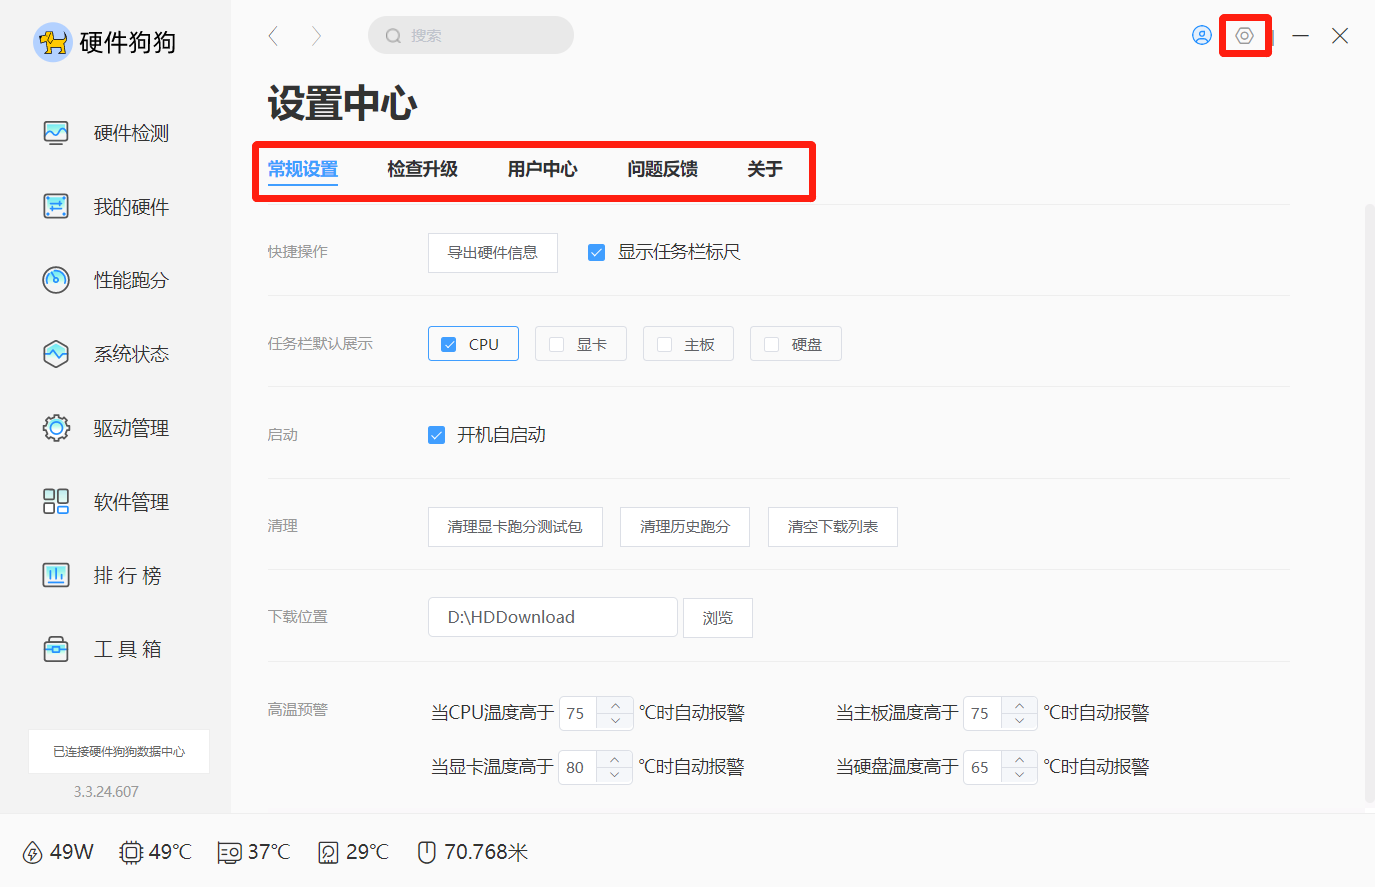Viewport: 1375px width, 888px height.
Task: Go forward with the right arrow
Action: tap(316, 36)
